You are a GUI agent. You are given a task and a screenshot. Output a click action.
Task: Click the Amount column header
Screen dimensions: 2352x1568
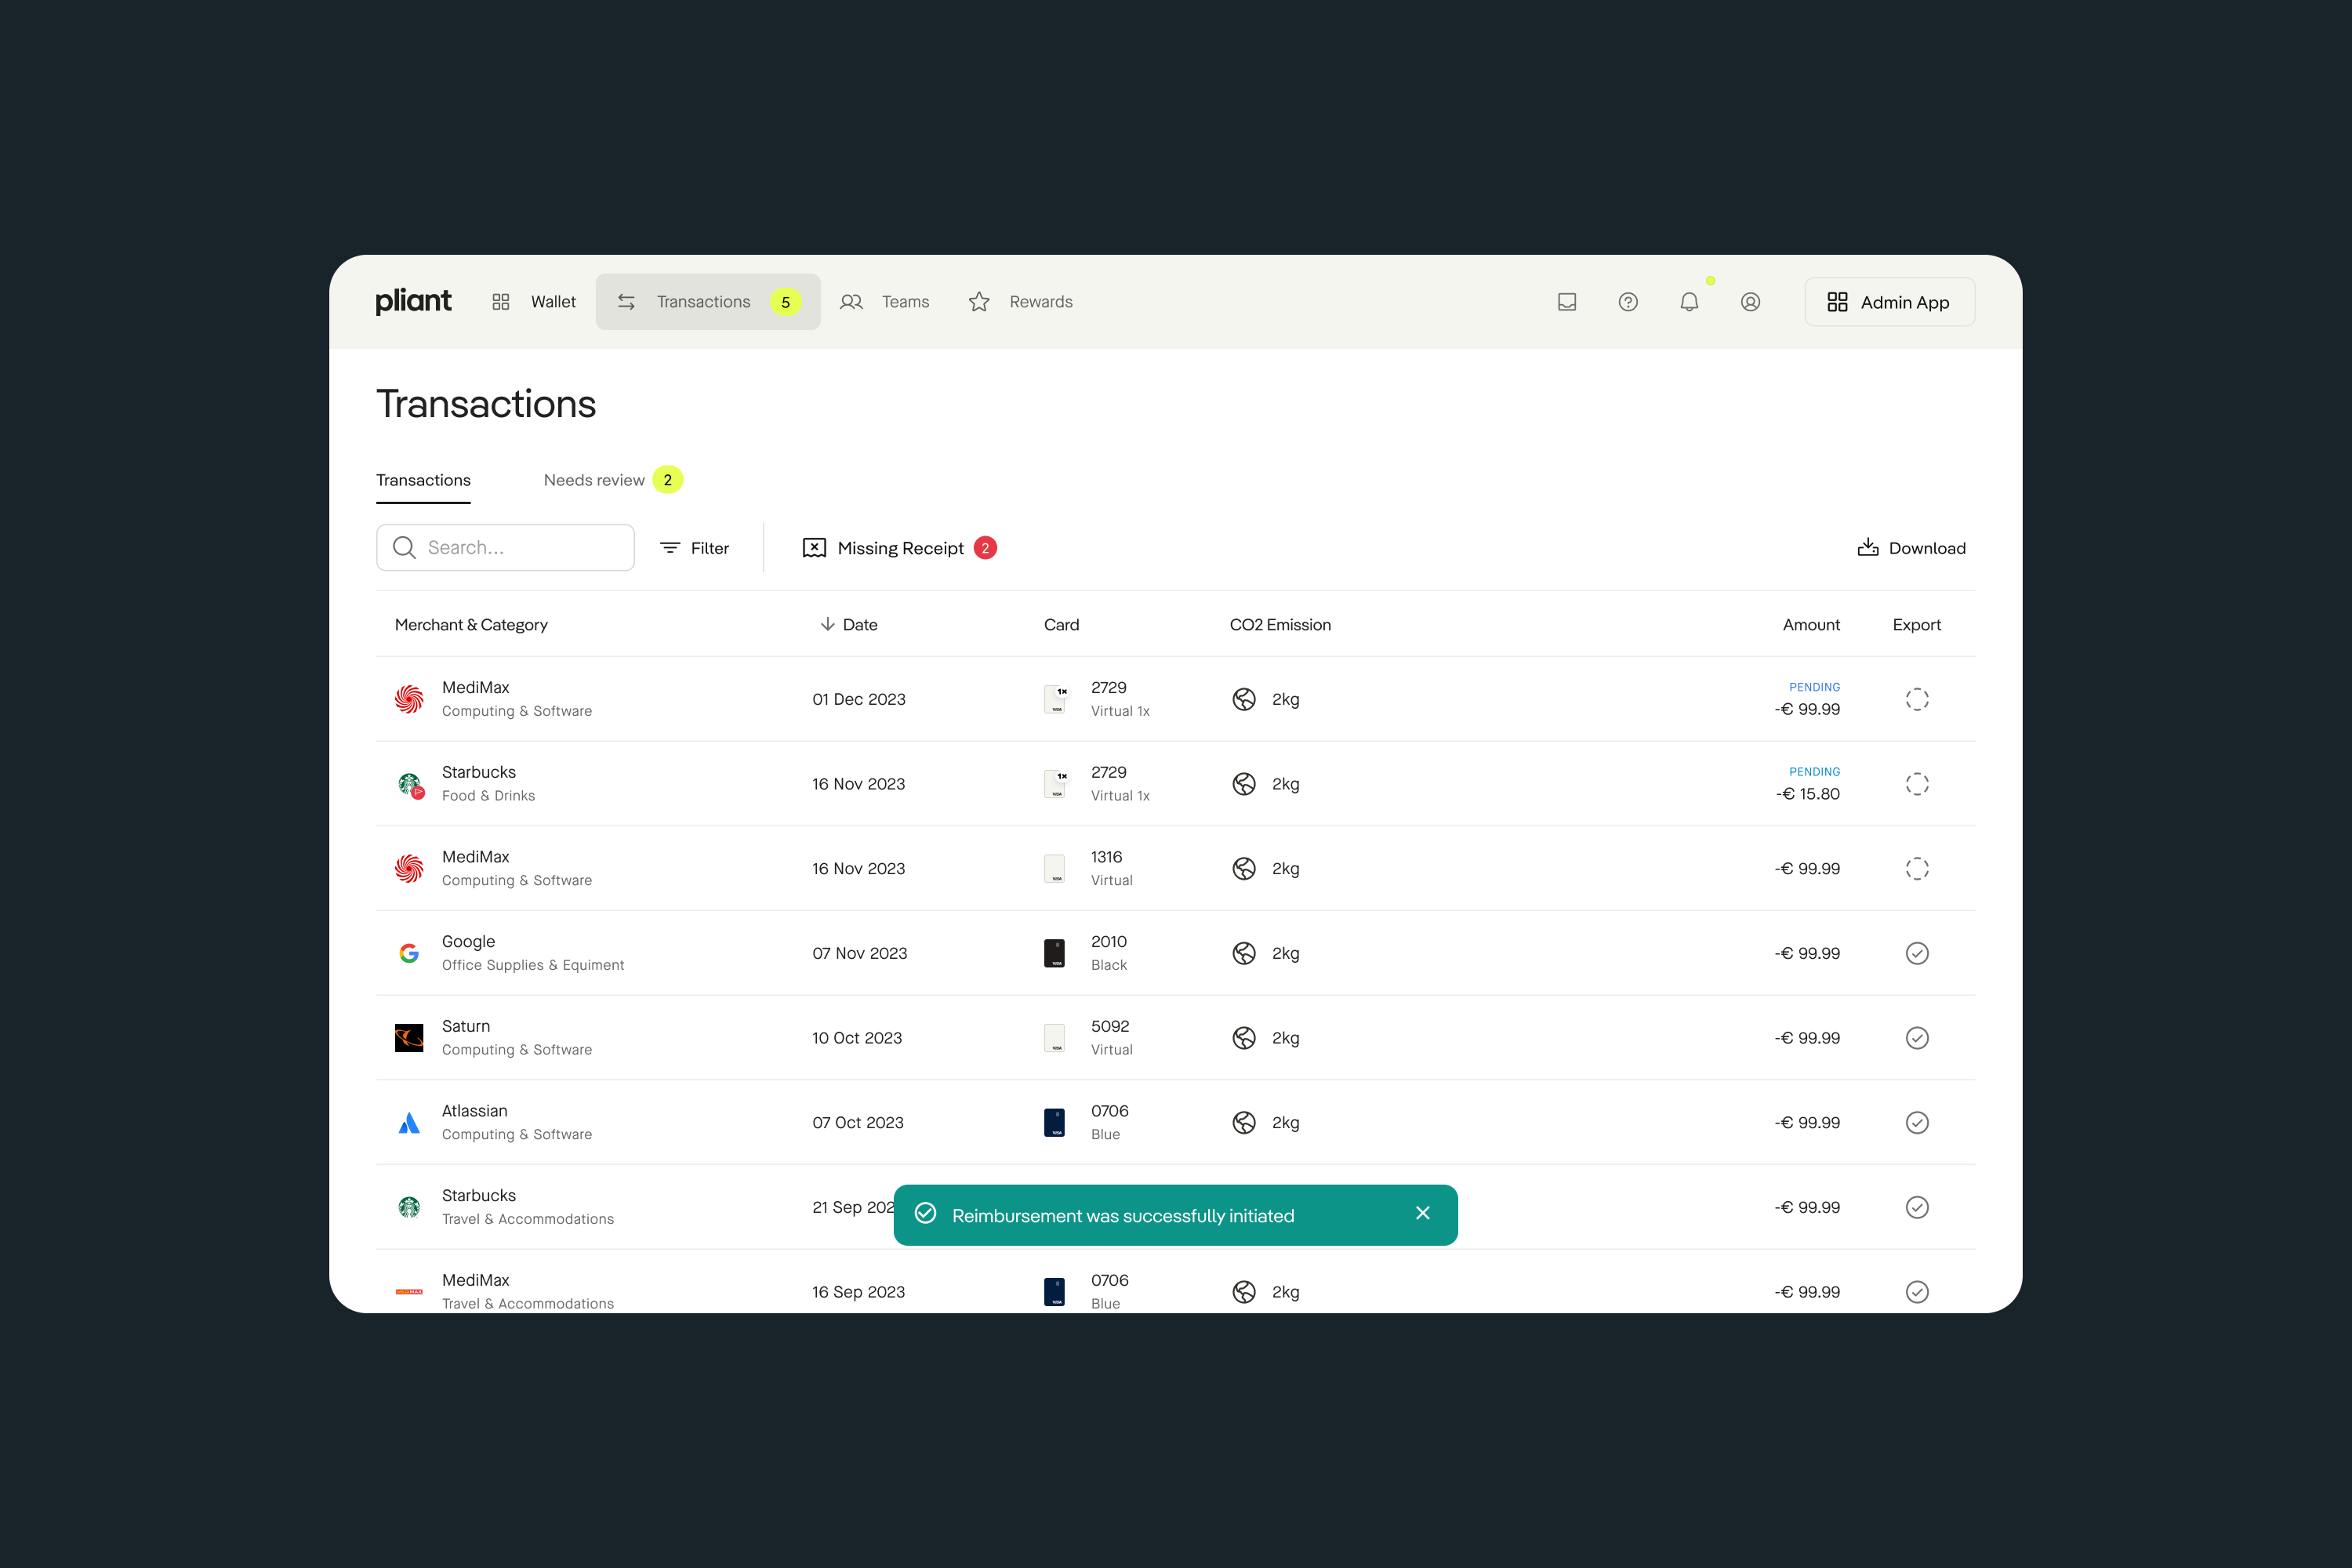point(1811,625)
